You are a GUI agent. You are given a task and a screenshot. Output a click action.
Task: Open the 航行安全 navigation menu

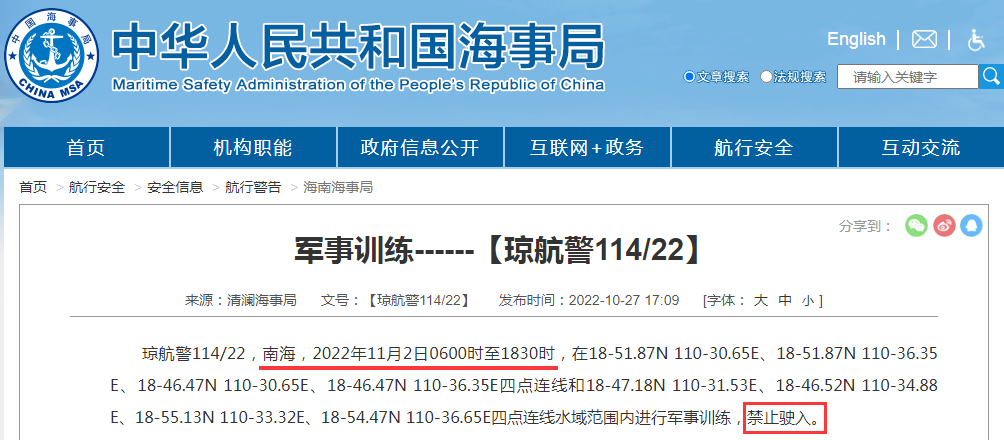(753, 148)
